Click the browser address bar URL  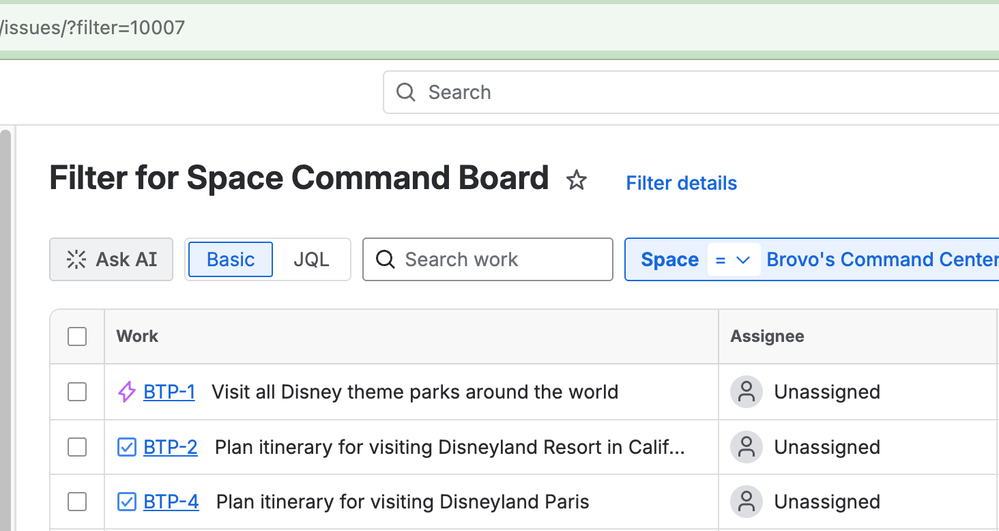93,27
